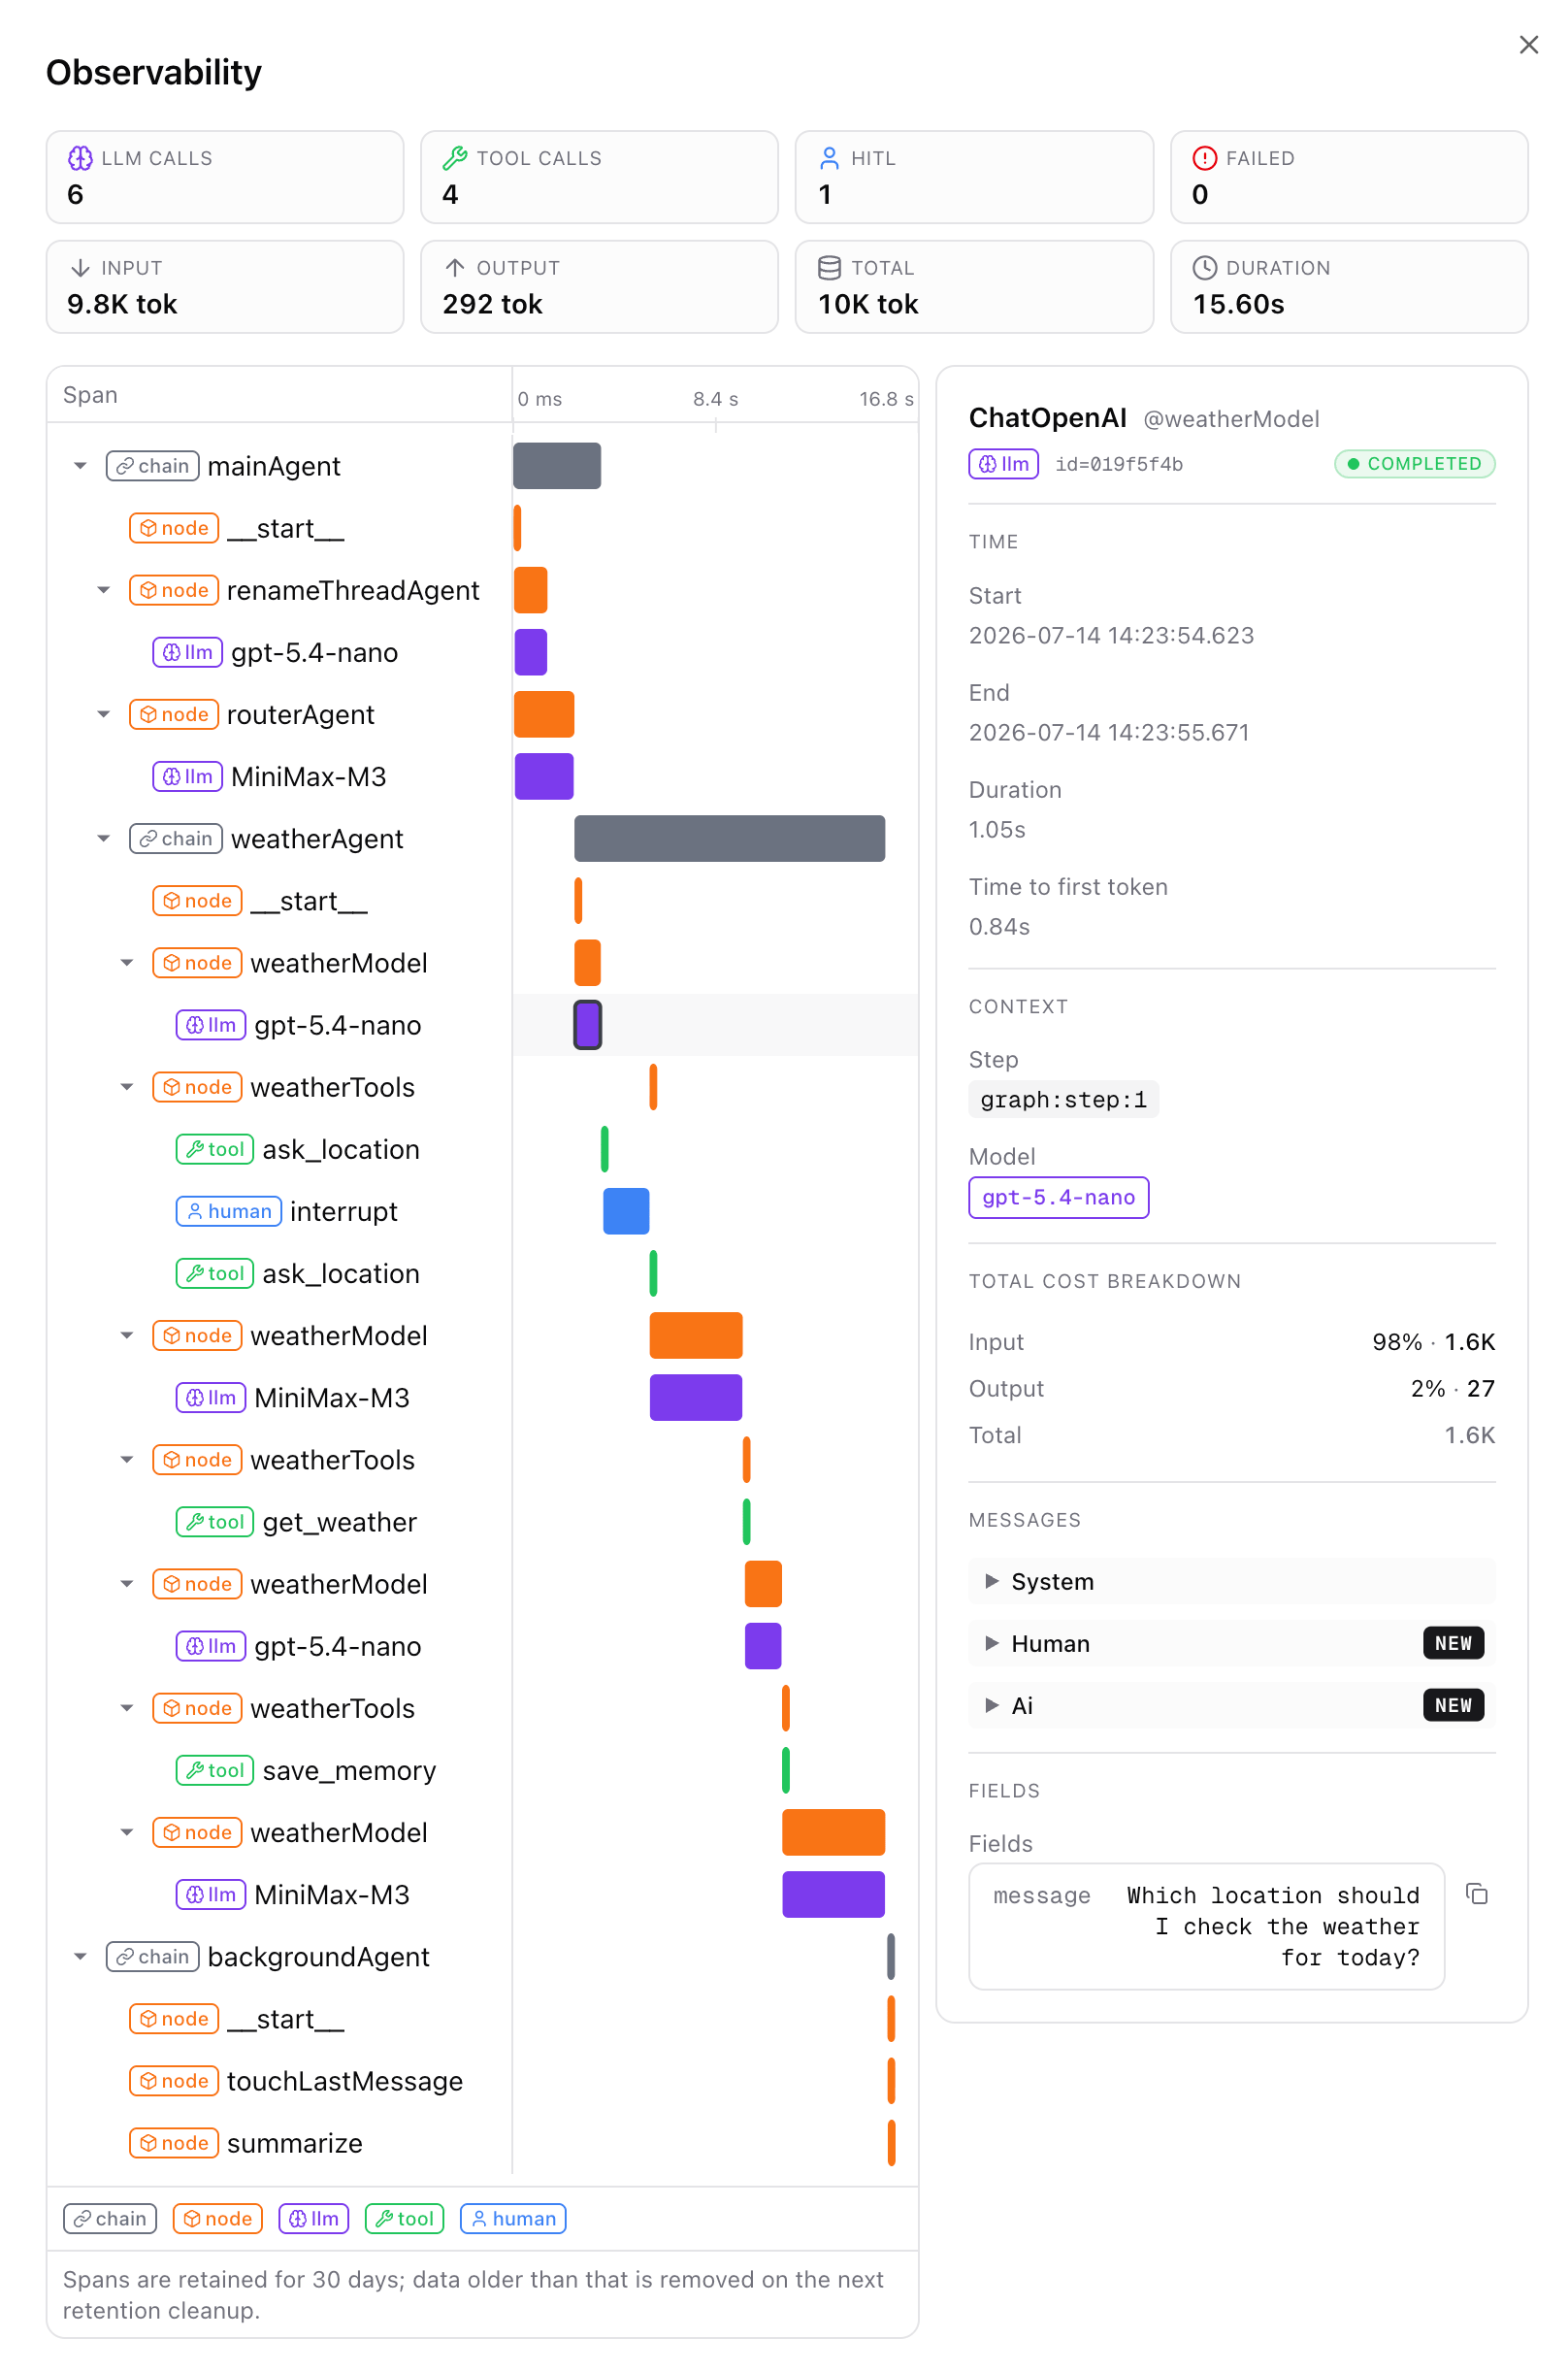Image resolution: width=1568 pixels, height=2372 pixels.
Task: Click the tool badge on get_weather row
Action: click(x=215, y=1522)
